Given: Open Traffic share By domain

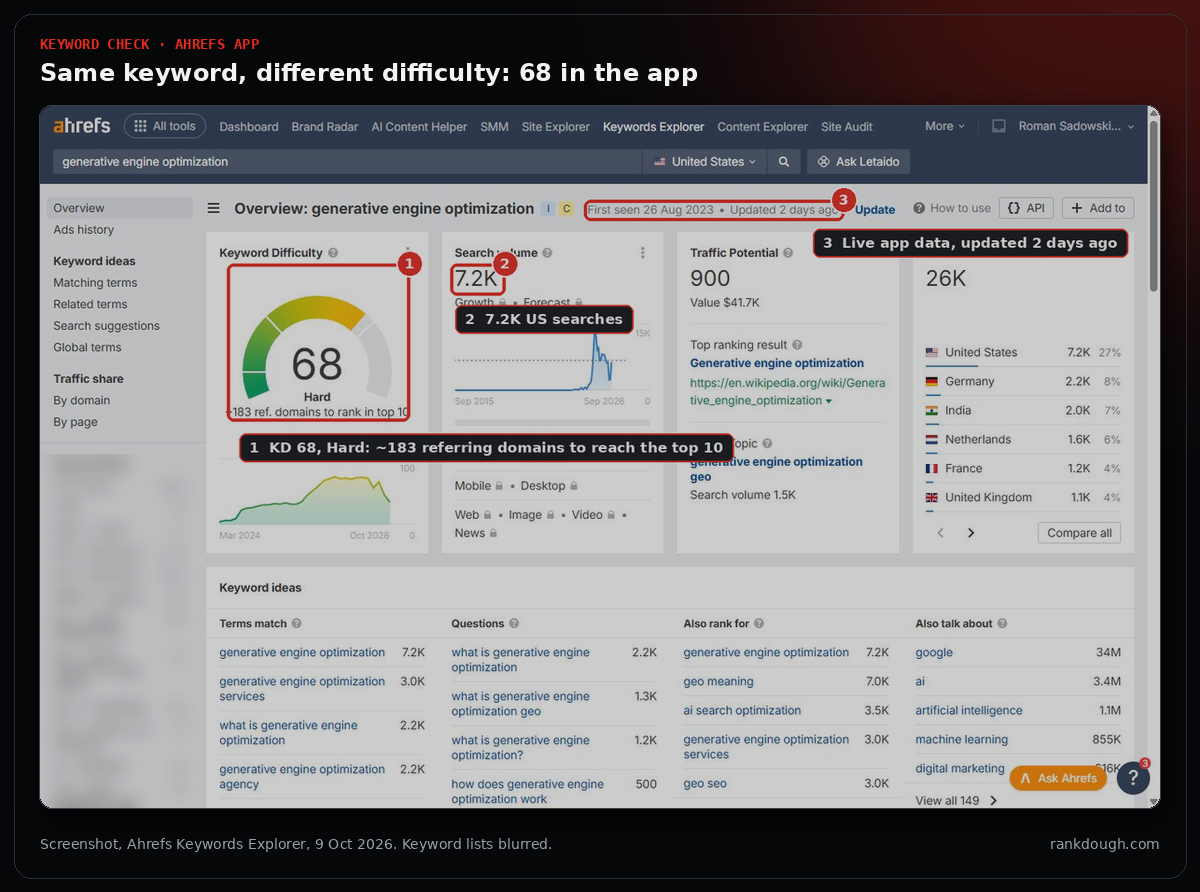Looking at the screenshot, I should pyautogui.click(x=82, y=400).
